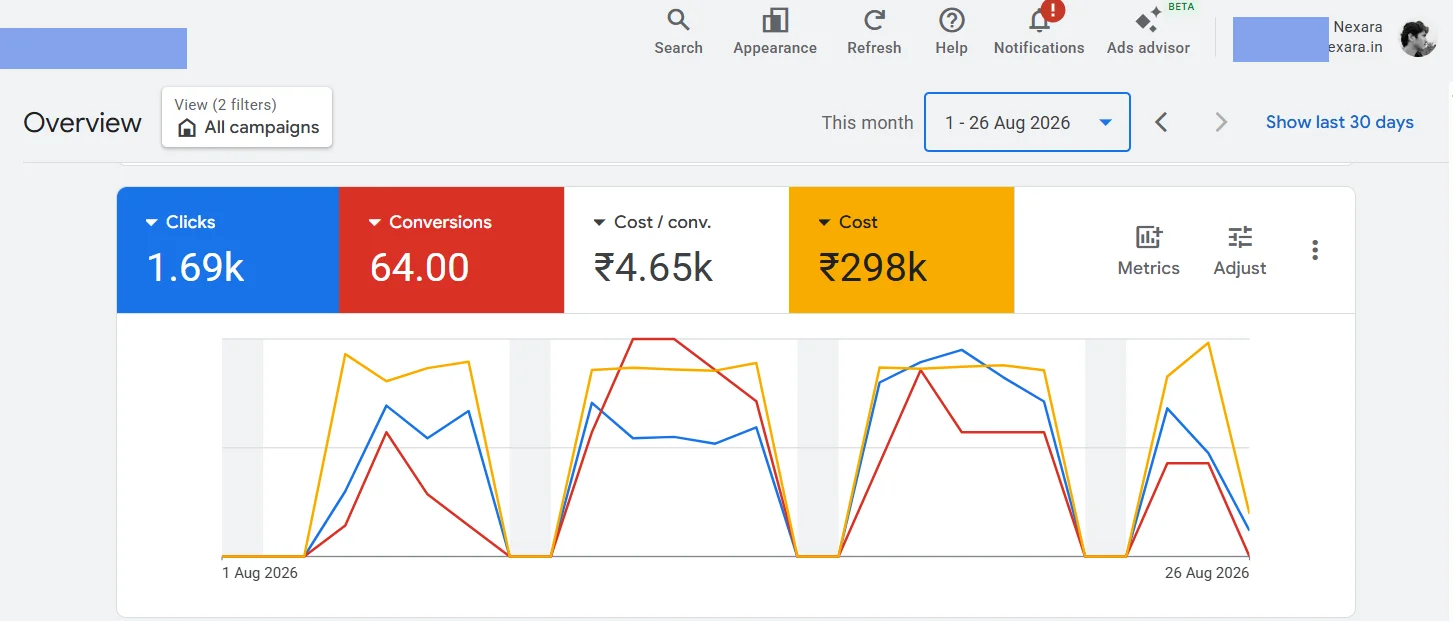Image resolution: width=1453 pixels, height=621 pixels.
Task: Open the Help question mark icon
Action: [951, 20]
